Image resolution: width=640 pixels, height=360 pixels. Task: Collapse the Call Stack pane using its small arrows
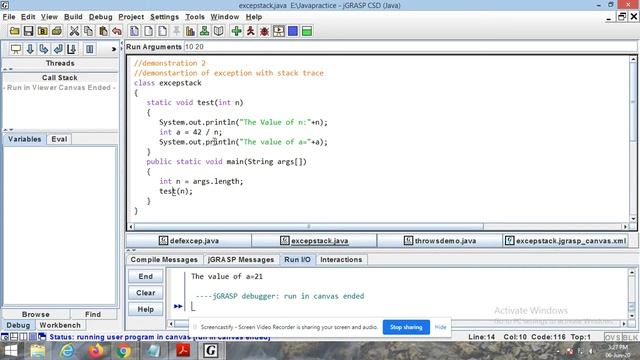point(8,130)
